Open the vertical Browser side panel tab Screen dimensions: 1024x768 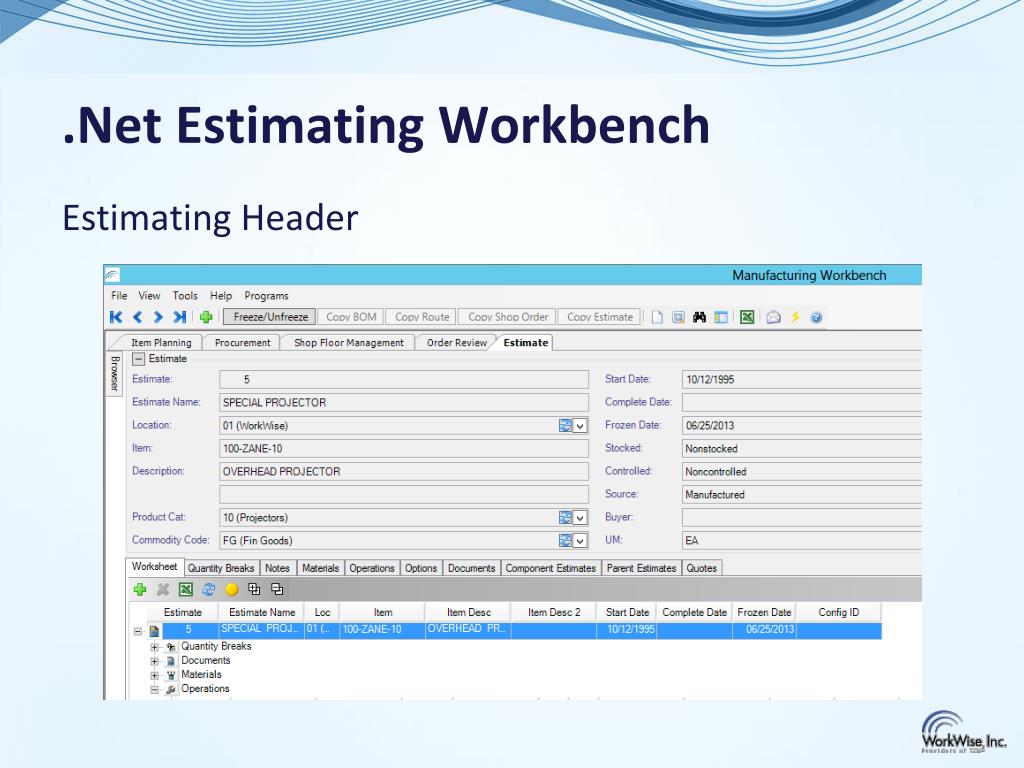click(114, 374)
